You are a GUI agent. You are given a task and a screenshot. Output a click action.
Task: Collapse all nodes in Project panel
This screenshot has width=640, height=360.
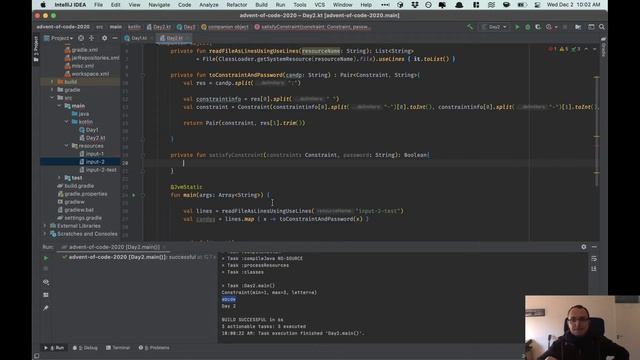pos(91,38)
